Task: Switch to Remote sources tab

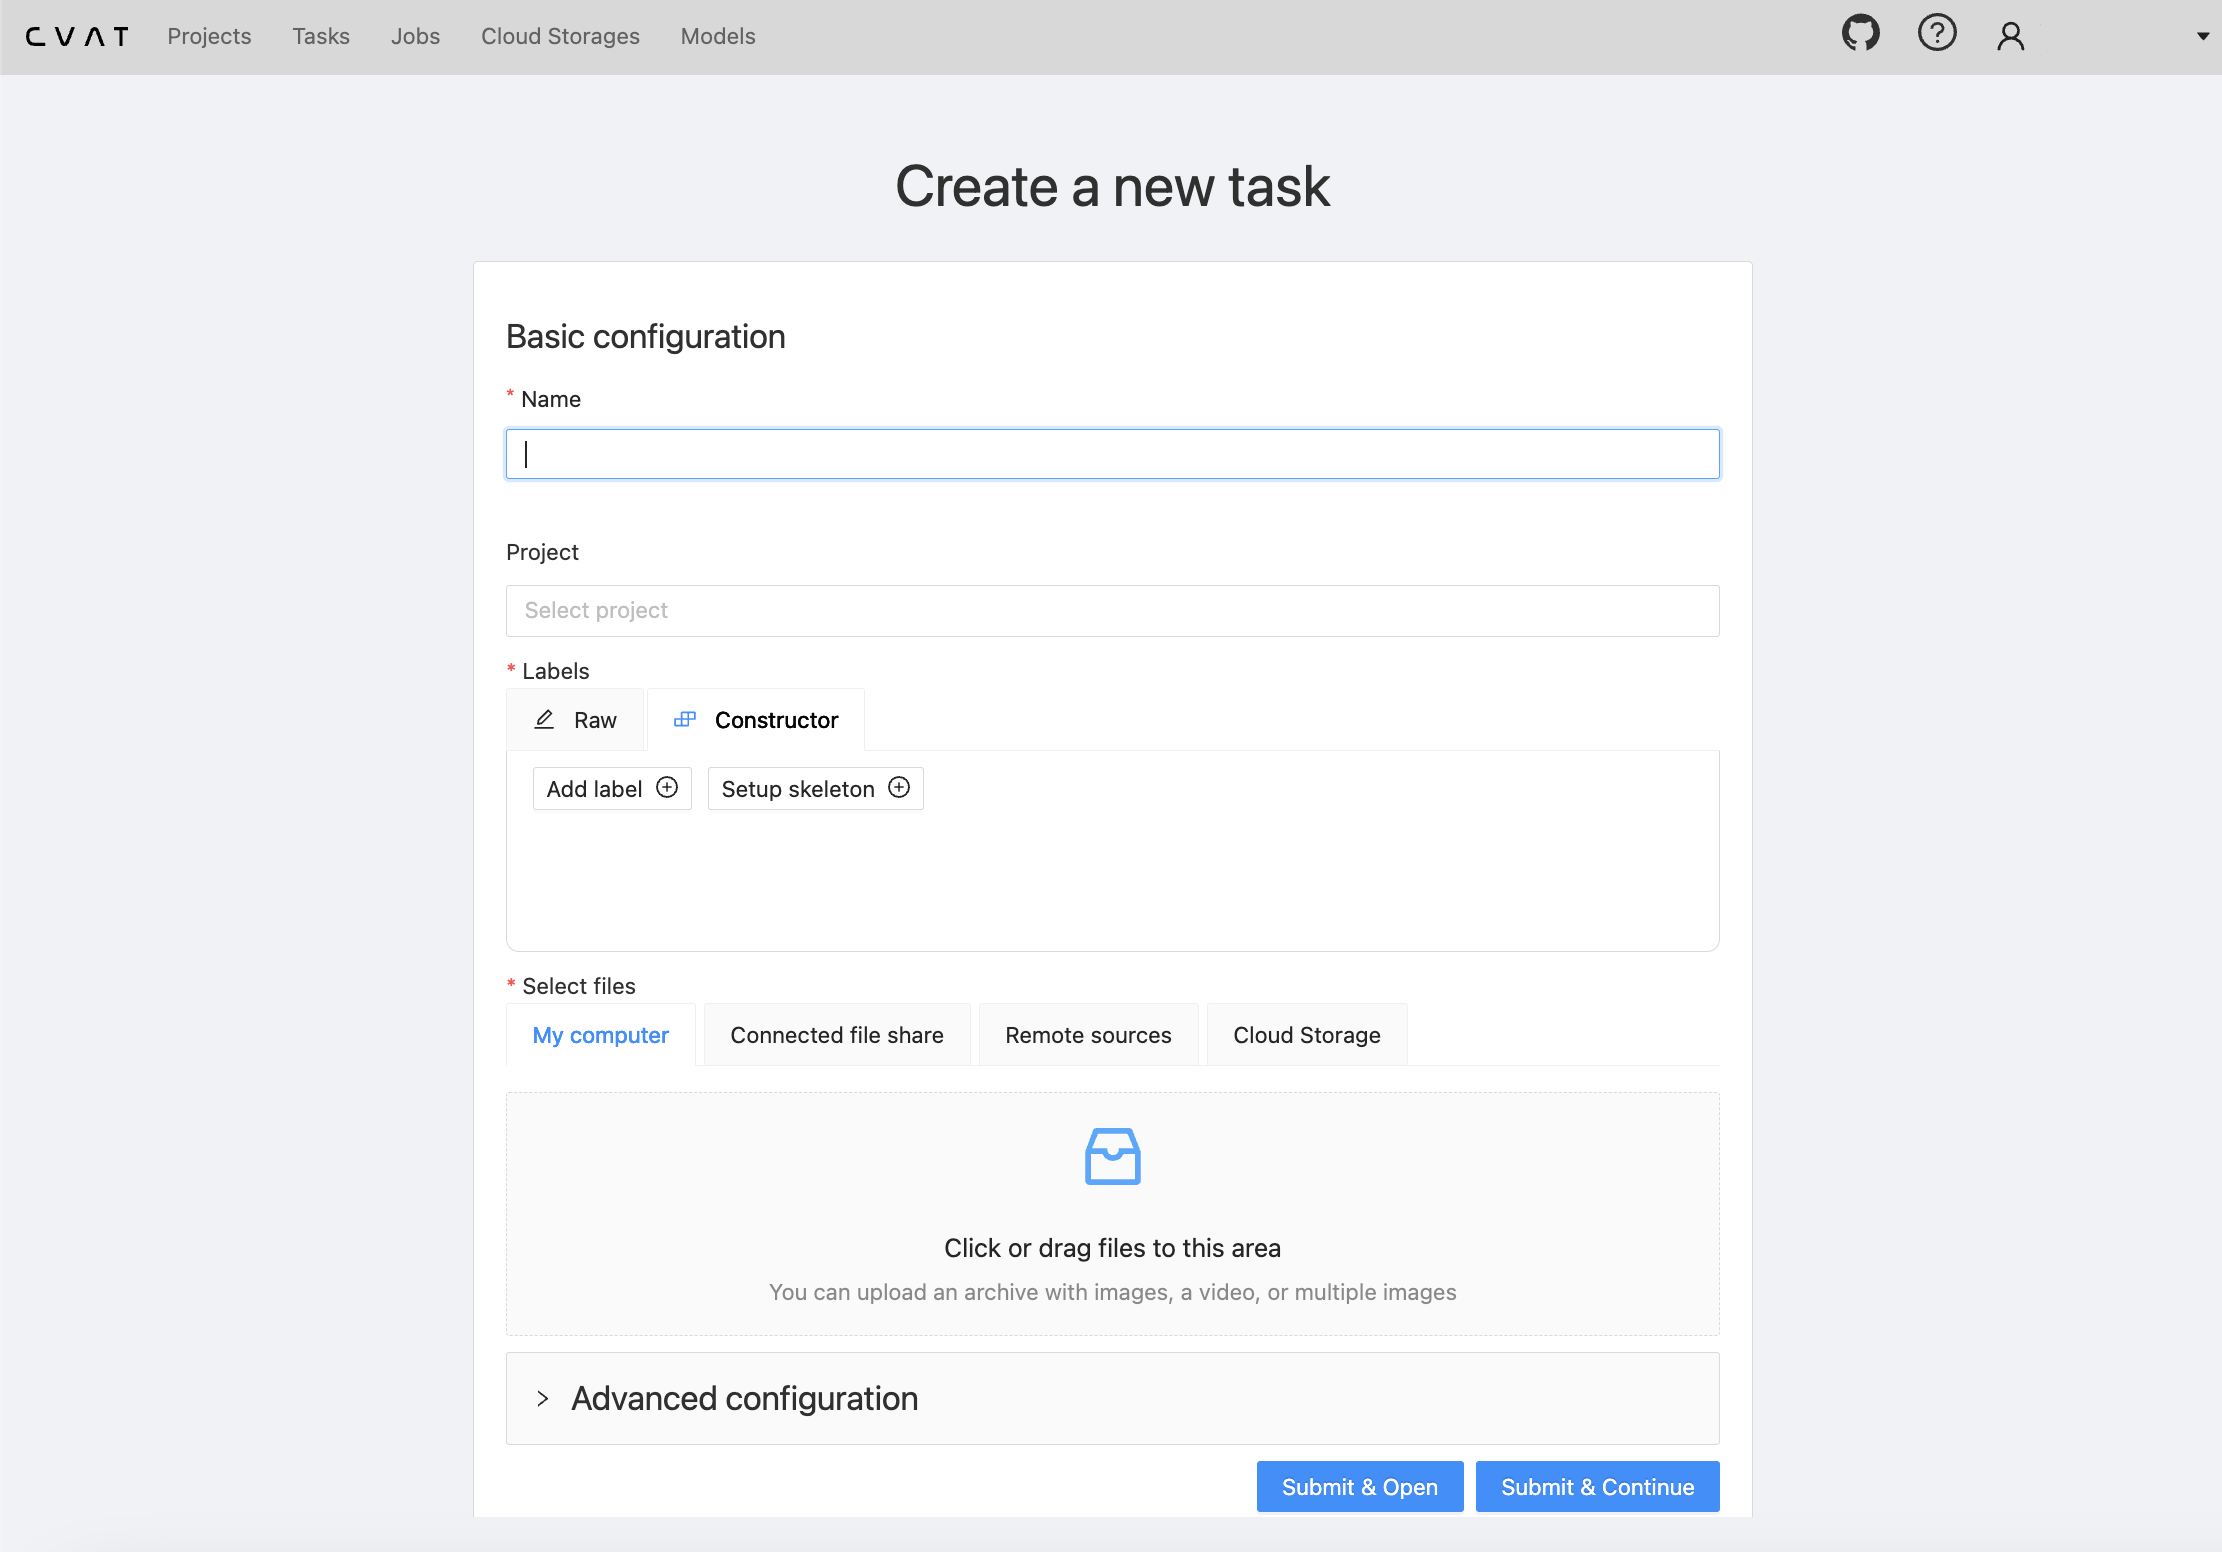Action: pyautogui.click(x=1088, y=1035)
